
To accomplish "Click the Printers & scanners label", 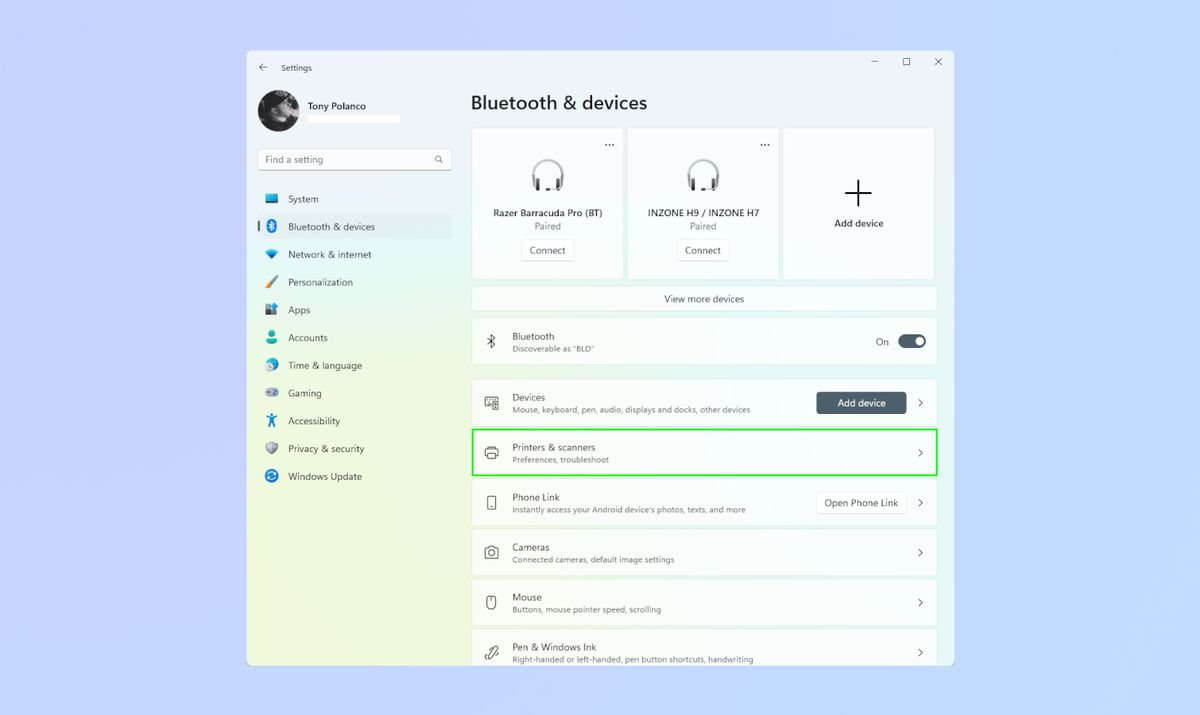I will click(x=553, y=447).
